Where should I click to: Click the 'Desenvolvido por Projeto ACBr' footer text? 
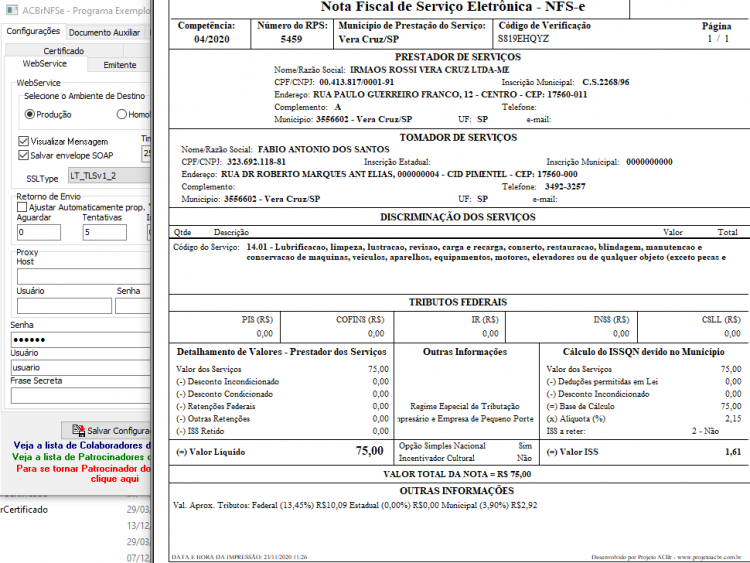click(x=666, y=557)
